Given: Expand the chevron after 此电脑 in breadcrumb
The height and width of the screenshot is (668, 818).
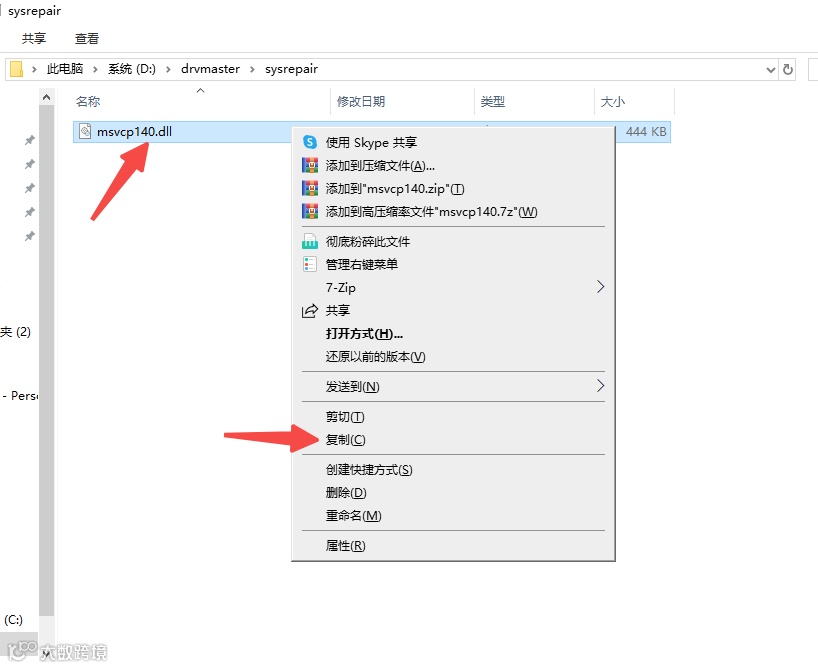Looking at the screenshot, I should 95,69.
